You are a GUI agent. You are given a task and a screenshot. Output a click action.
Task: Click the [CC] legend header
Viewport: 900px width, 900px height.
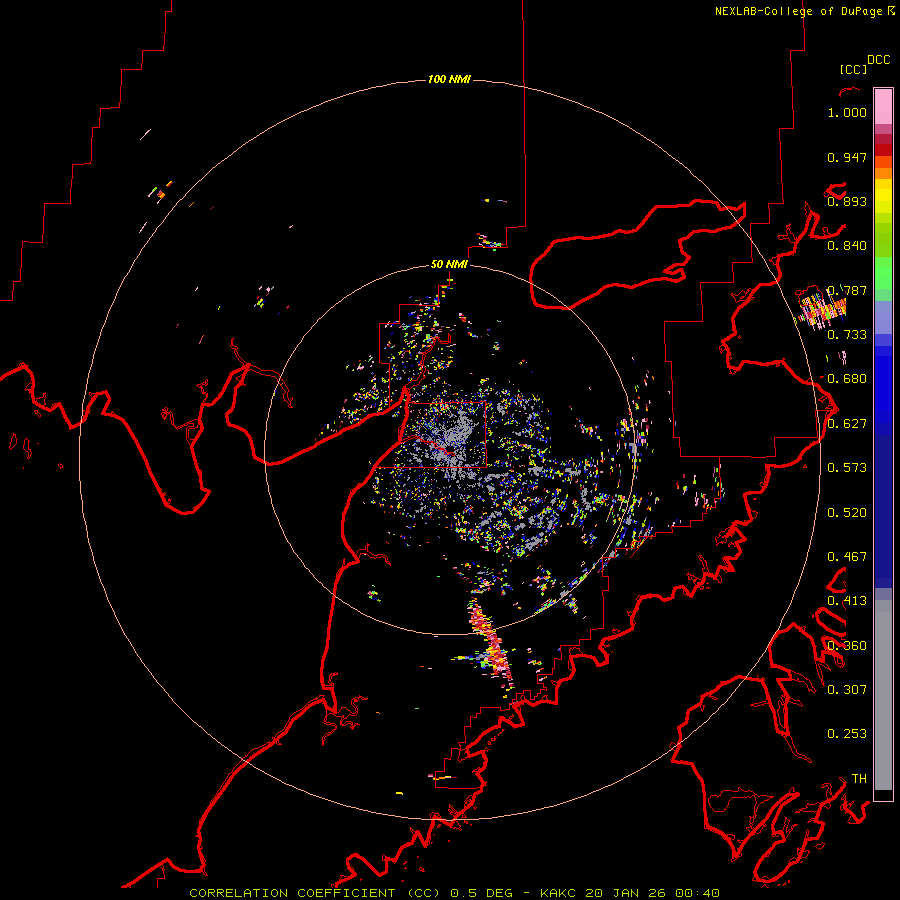point(853,69)
